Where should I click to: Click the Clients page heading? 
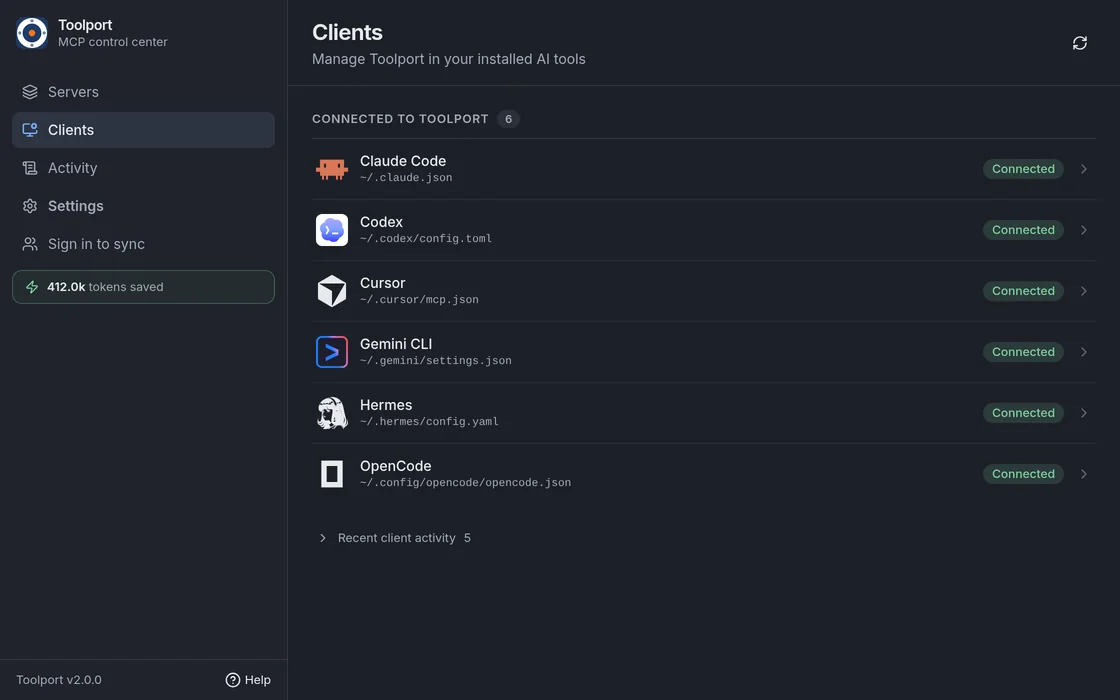pos(347,33)
